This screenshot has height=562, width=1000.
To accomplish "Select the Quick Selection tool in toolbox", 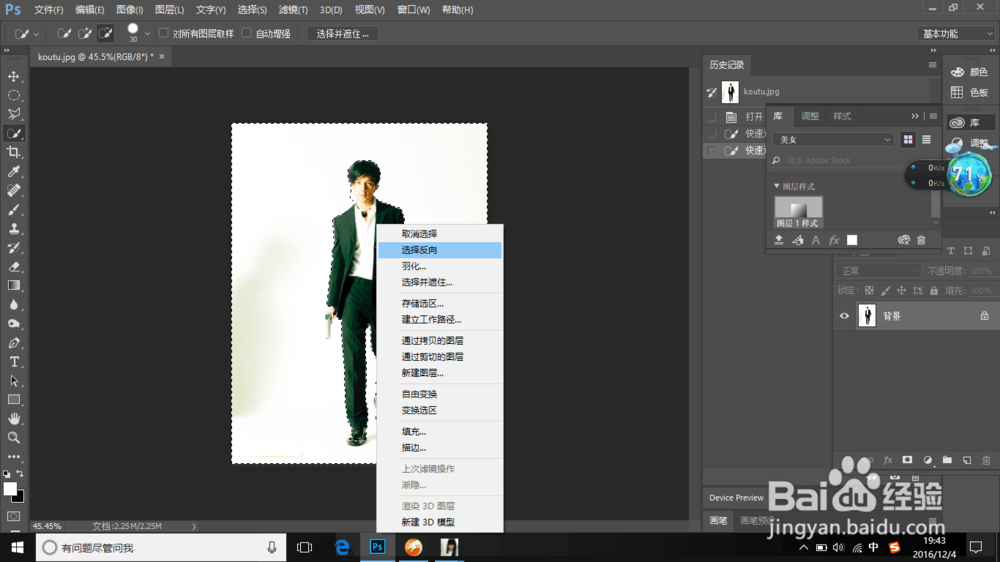I will point(13,133).
